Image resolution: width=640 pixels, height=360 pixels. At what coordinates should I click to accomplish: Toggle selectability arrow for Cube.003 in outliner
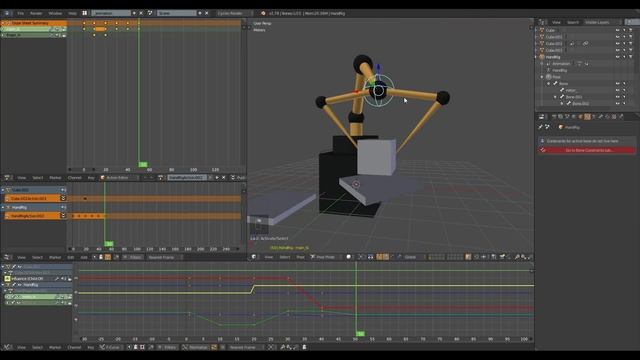point(624,50)
